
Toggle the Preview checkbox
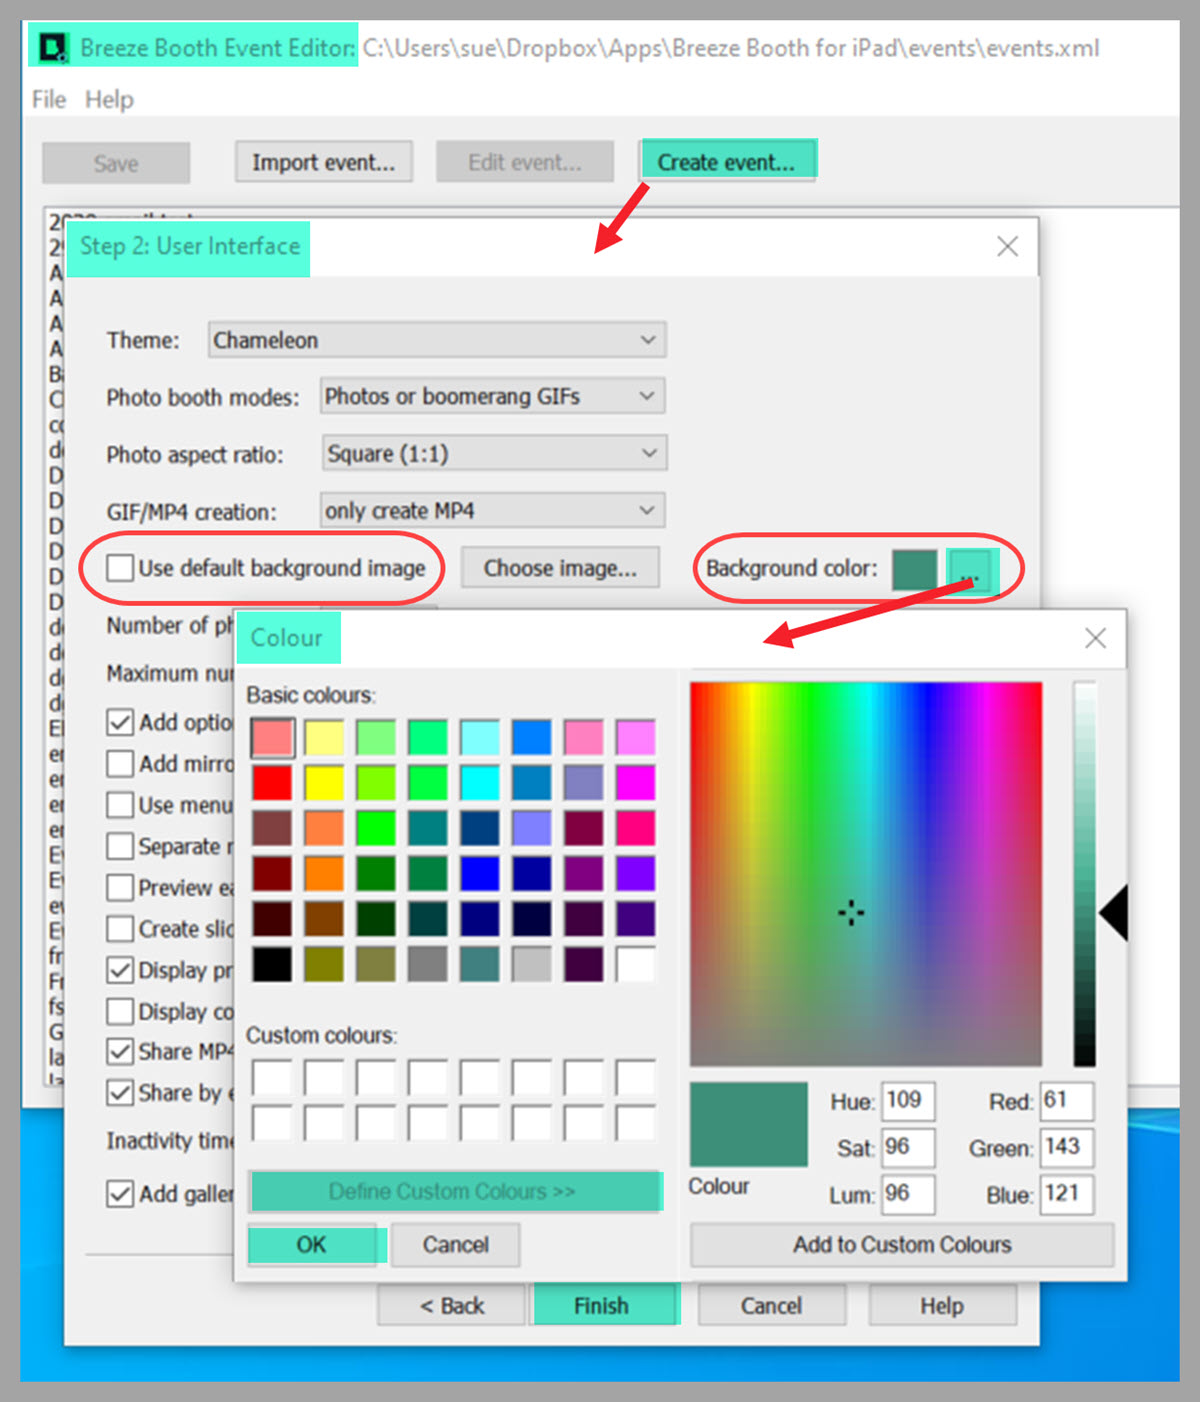[120, 888]
